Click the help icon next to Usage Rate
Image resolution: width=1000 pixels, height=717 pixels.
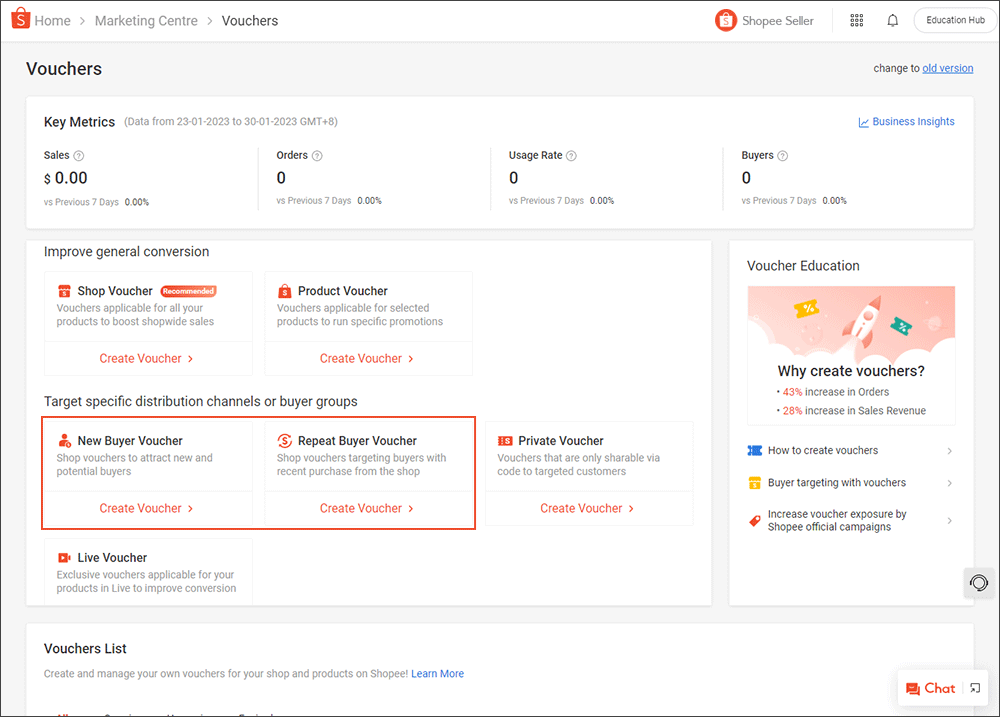[x=571, y=155]
